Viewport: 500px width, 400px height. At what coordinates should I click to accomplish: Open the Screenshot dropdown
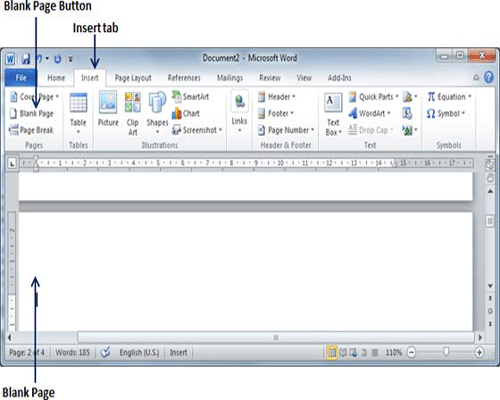[x=197, y=130]
